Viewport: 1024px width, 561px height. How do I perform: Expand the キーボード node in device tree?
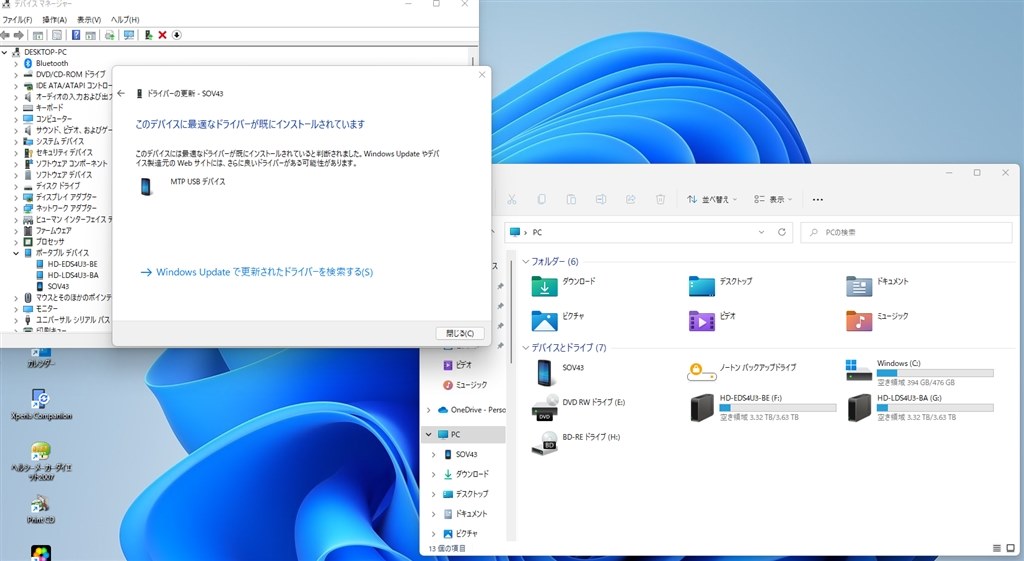click(x=16, y=108)
